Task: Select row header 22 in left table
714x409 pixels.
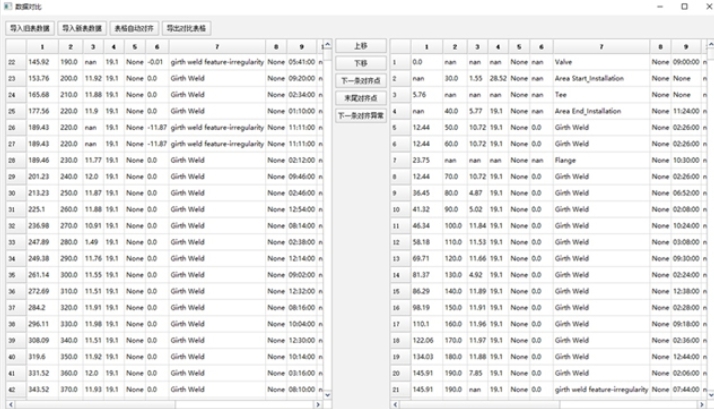Action: (x=12, y=62)
